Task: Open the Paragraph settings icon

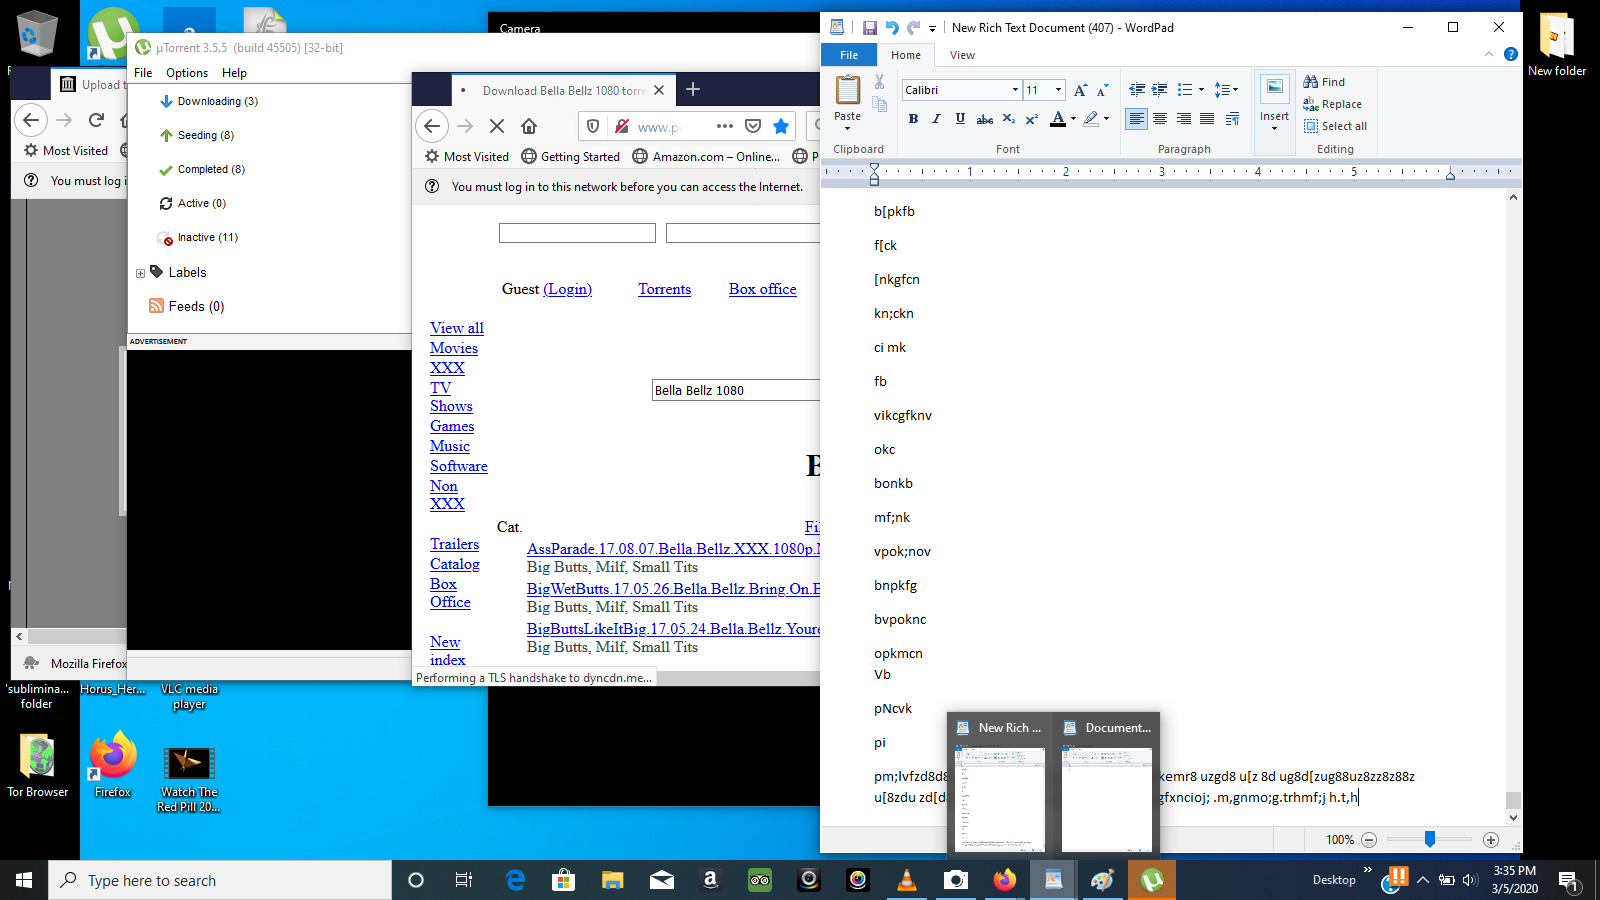Action: click(x=1232, y=119)
